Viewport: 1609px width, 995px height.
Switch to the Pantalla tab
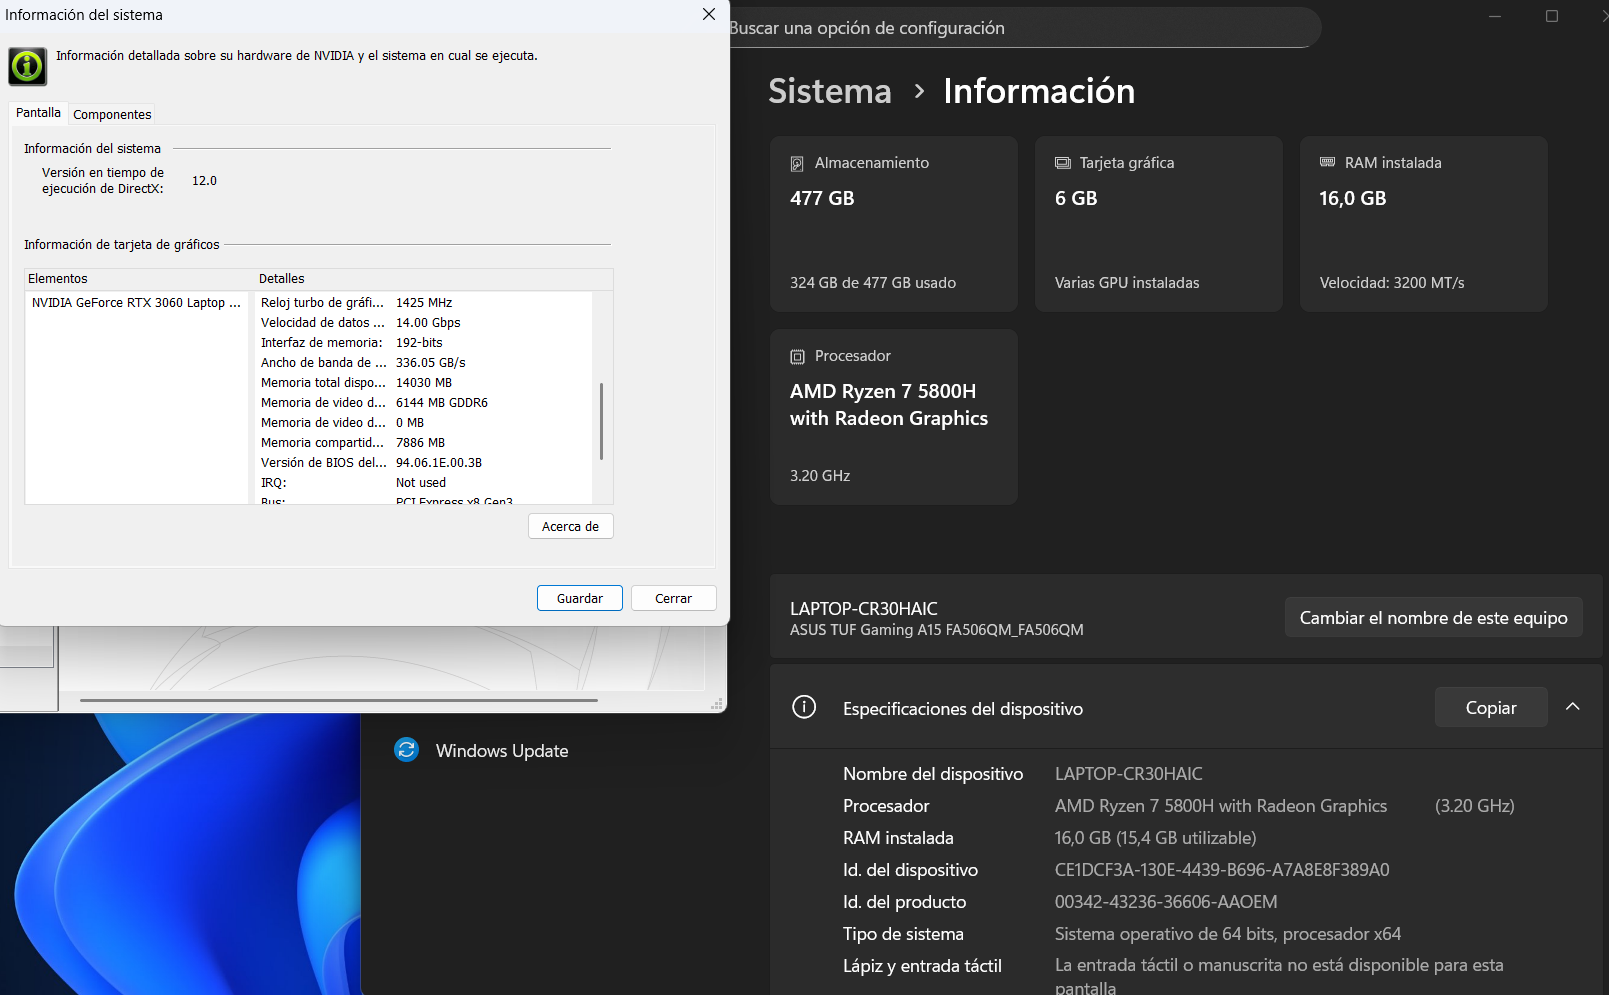pyautogui.click(x=37, y=113)
